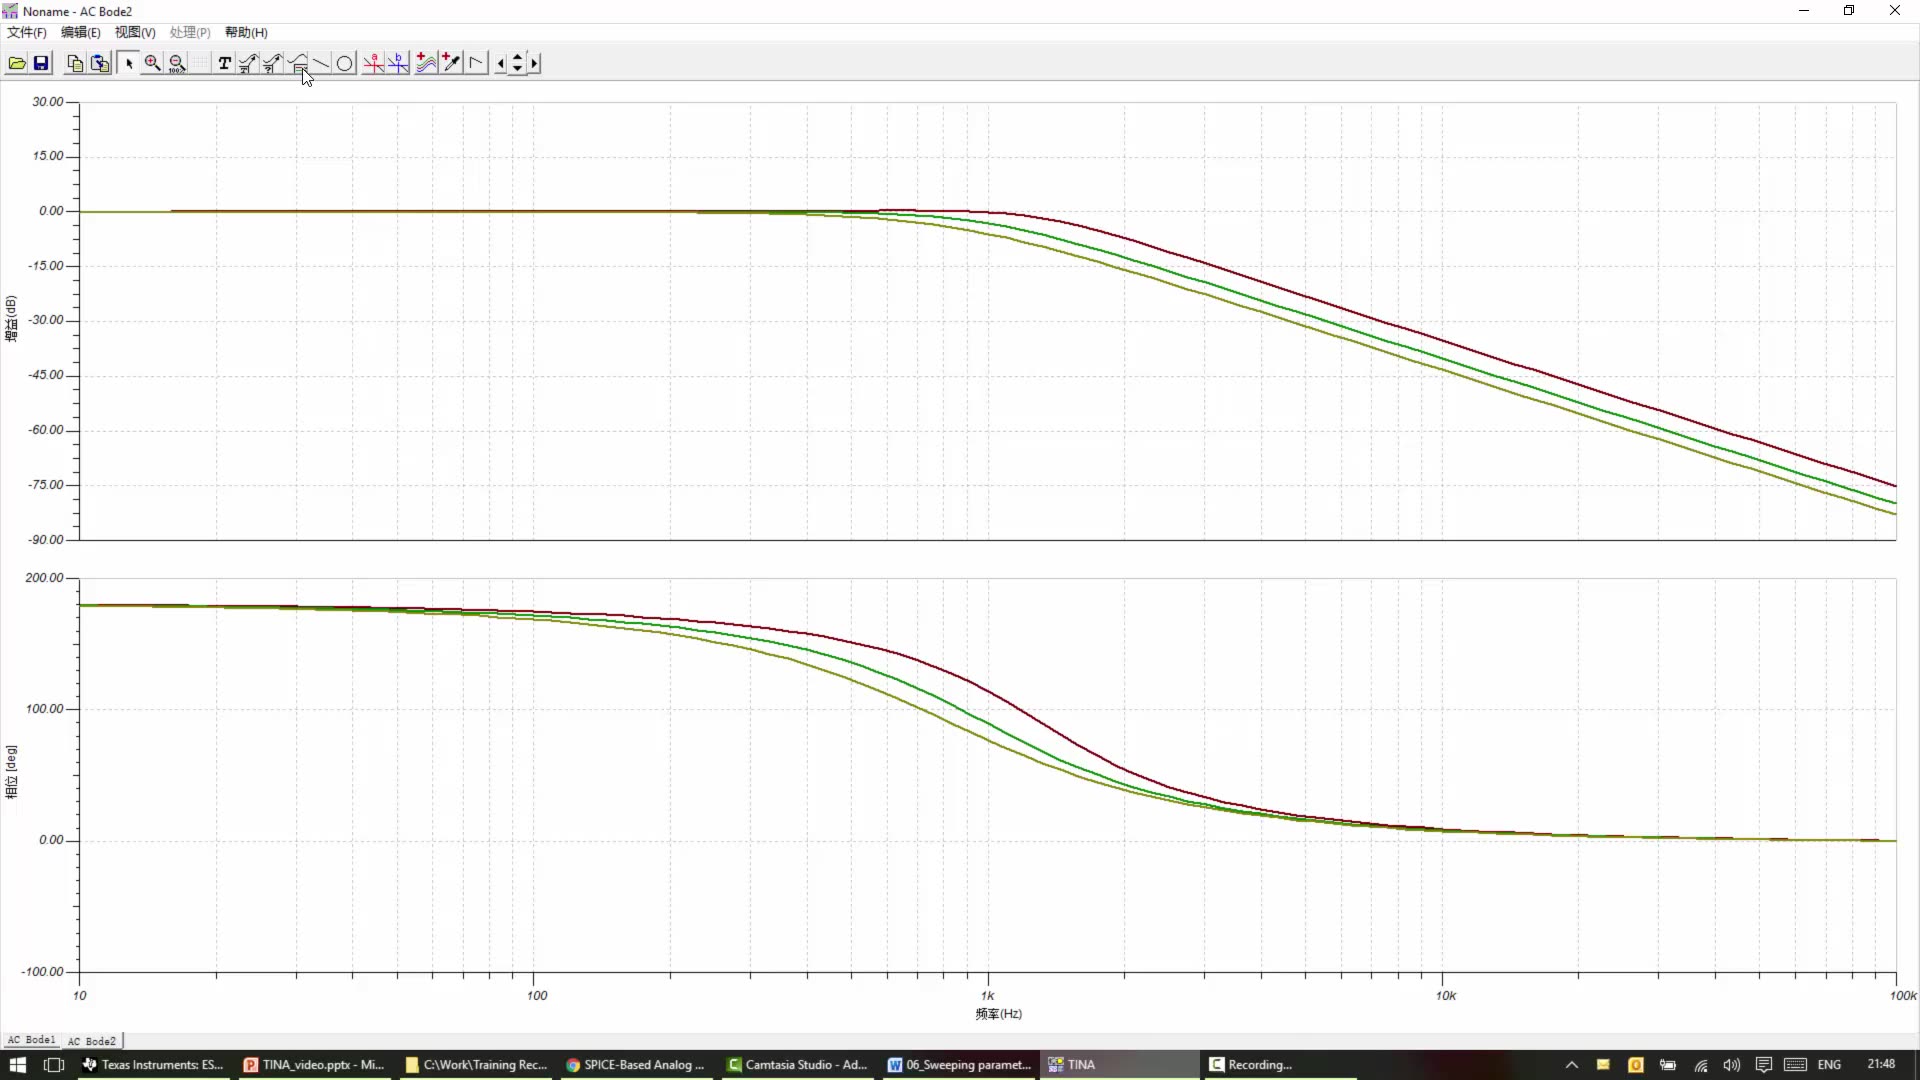Image resolution: width=1920 pixels, height=1080 pixels.
Task: Open the 编辑(E) menu
Action: (81, 32)
